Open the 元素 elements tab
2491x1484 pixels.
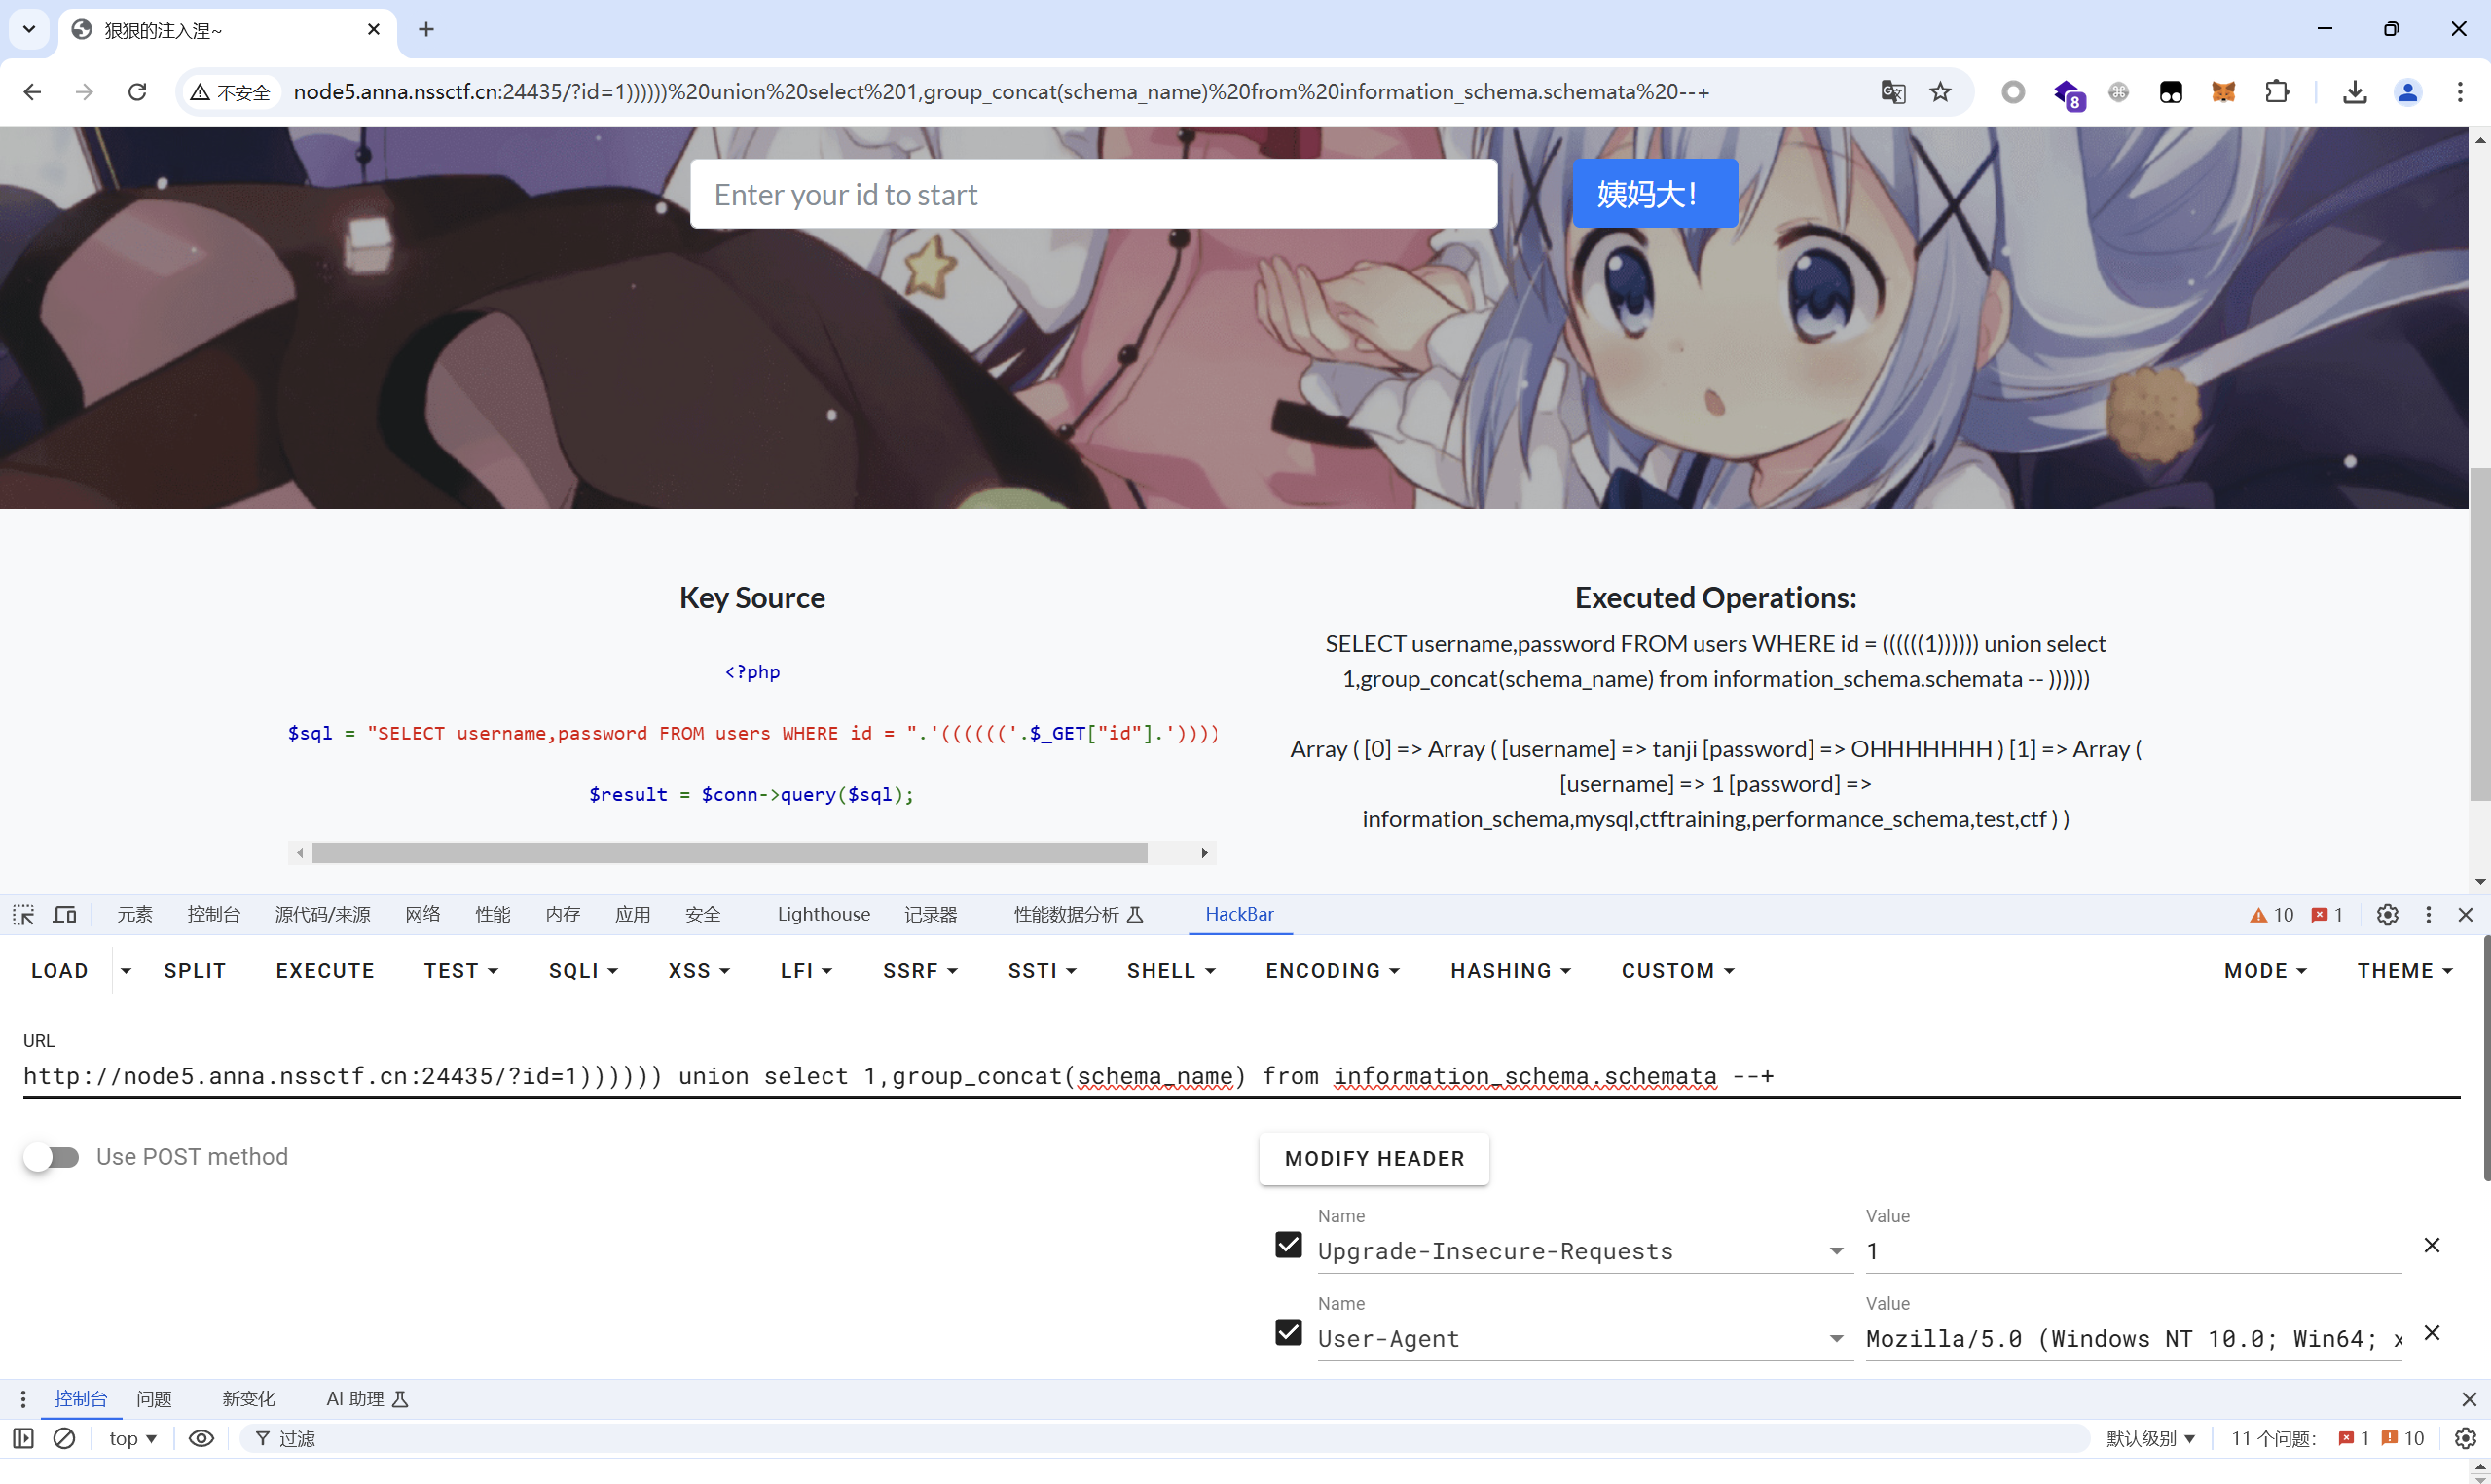point(135,914)
